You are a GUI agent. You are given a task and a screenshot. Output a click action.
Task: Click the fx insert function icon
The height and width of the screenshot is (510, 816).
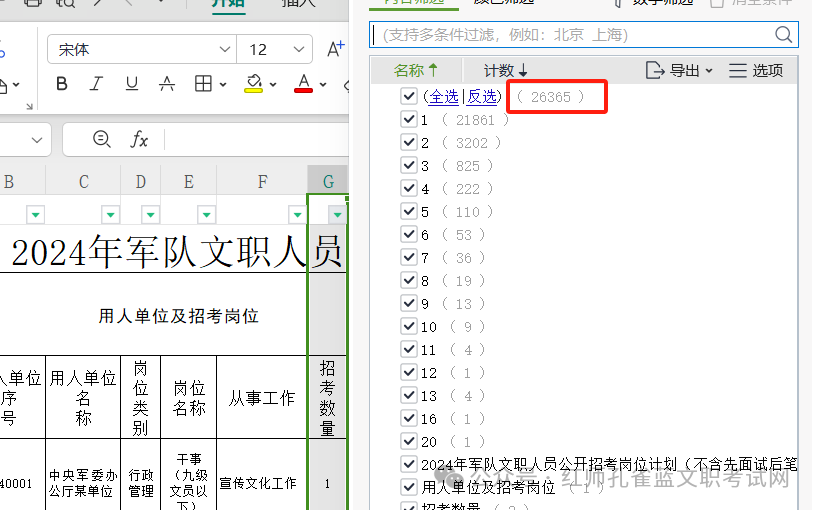click(140, 139)
